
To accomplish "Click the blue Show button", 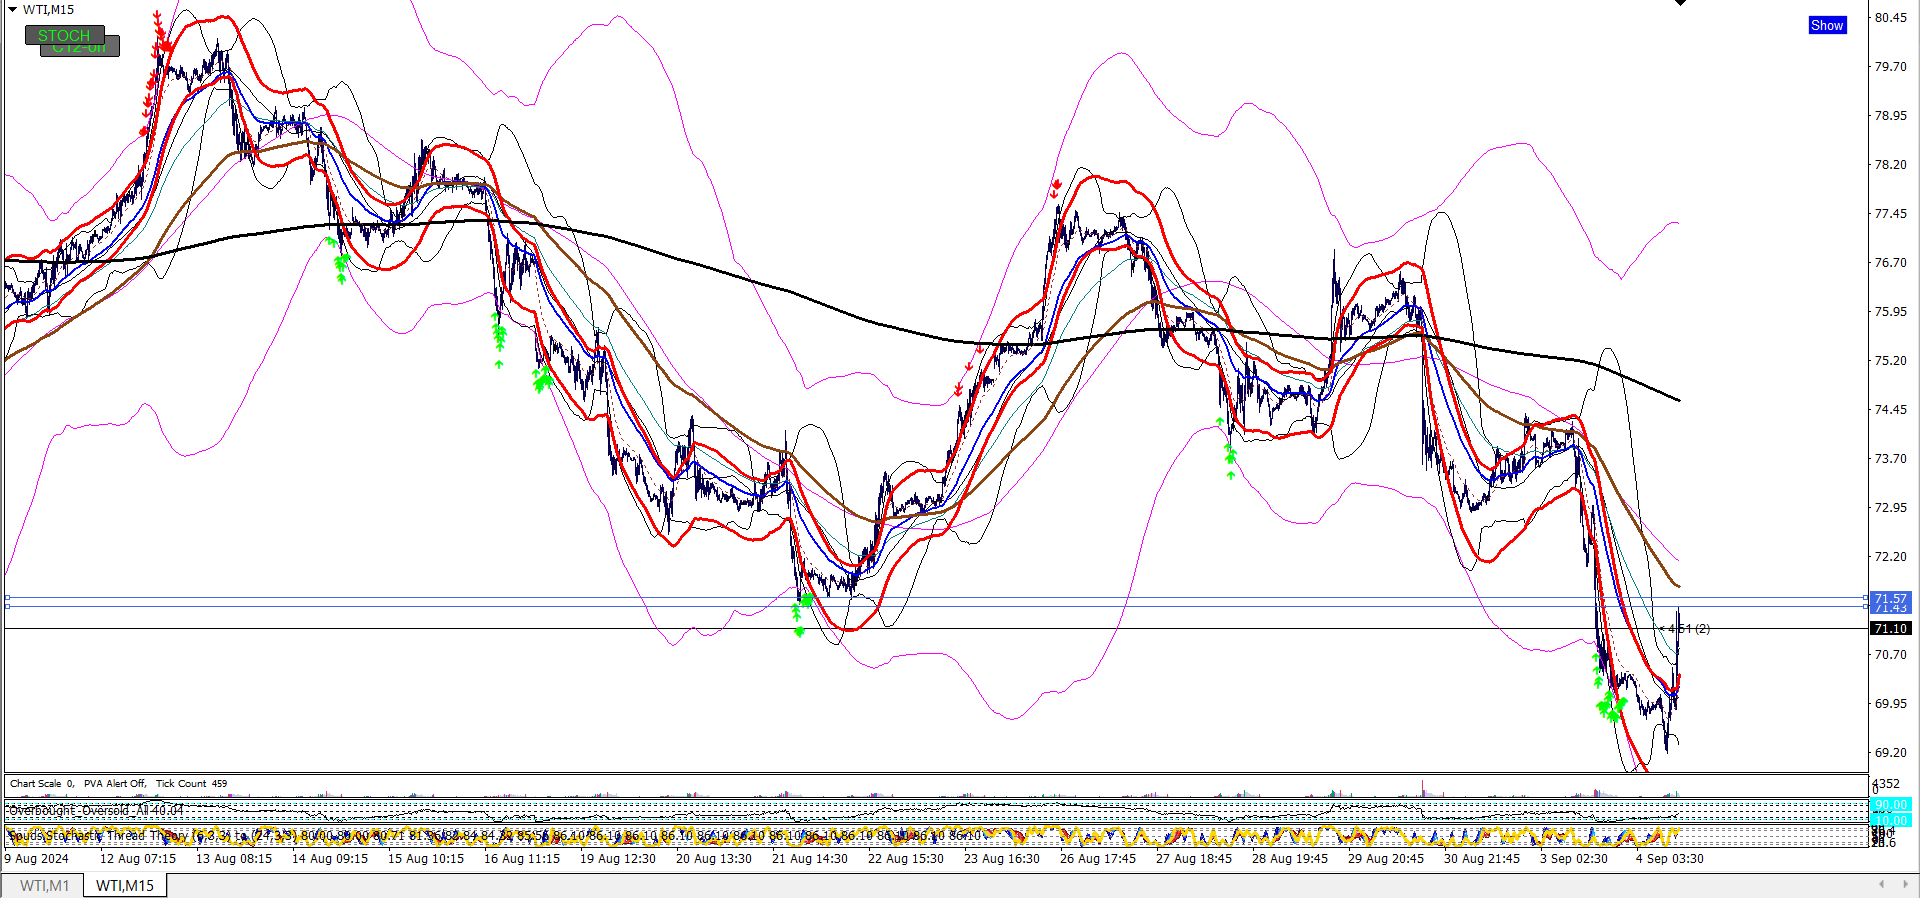I will (1827, 26).
